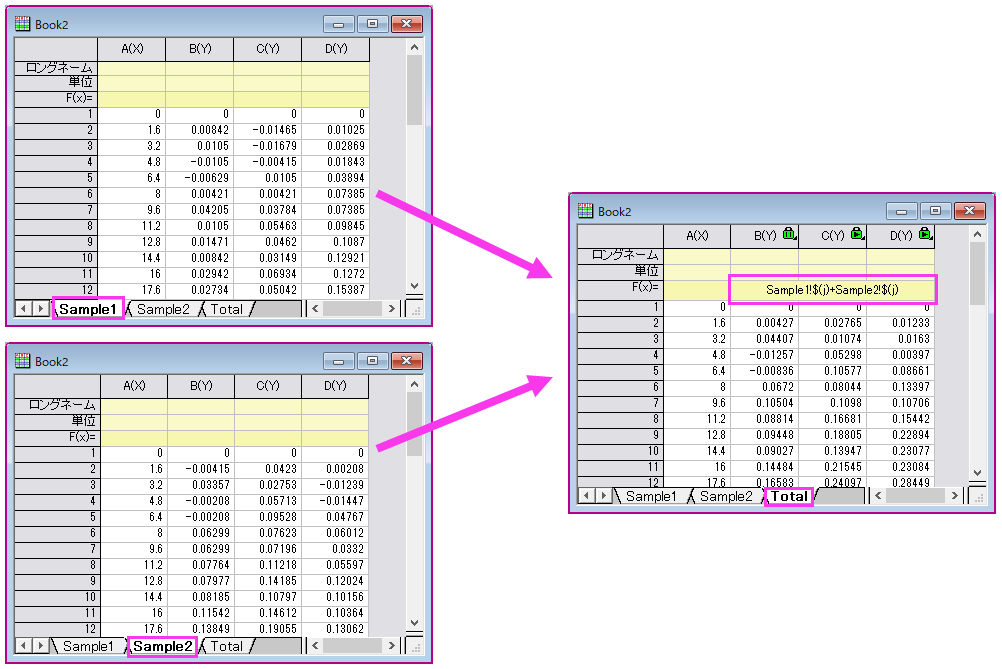
Task: Select Total tab in the Sample1-active window
Action: click(226, 310)
